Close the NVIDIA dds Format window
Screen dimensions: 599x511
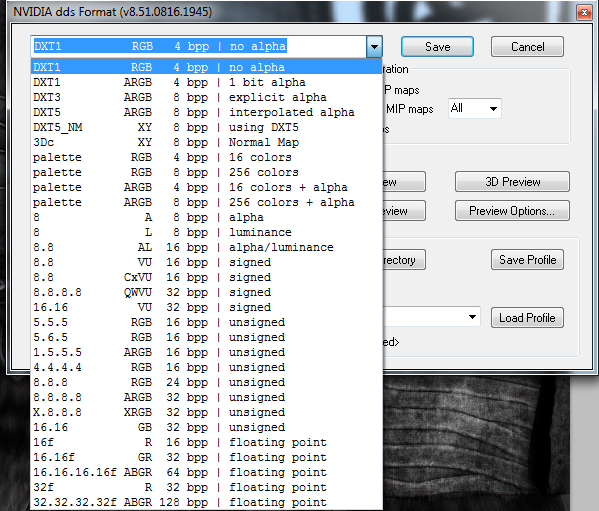tap(584, 12)
